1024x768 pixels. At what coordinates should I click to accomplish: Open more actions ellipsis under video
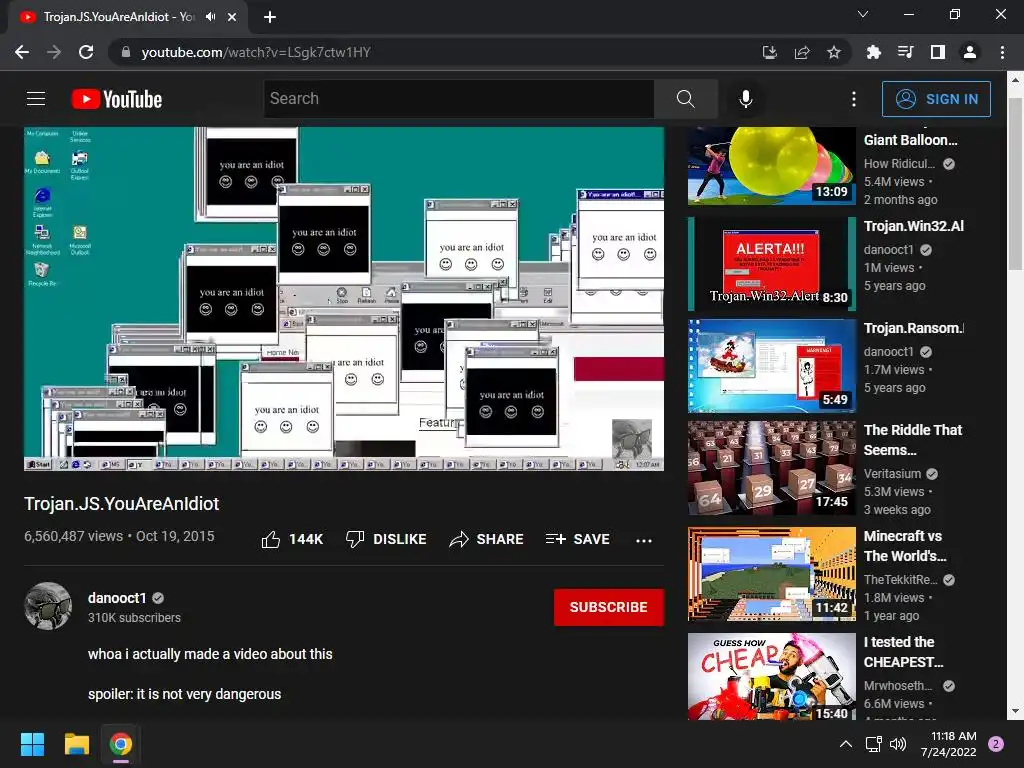click(644, 540)
